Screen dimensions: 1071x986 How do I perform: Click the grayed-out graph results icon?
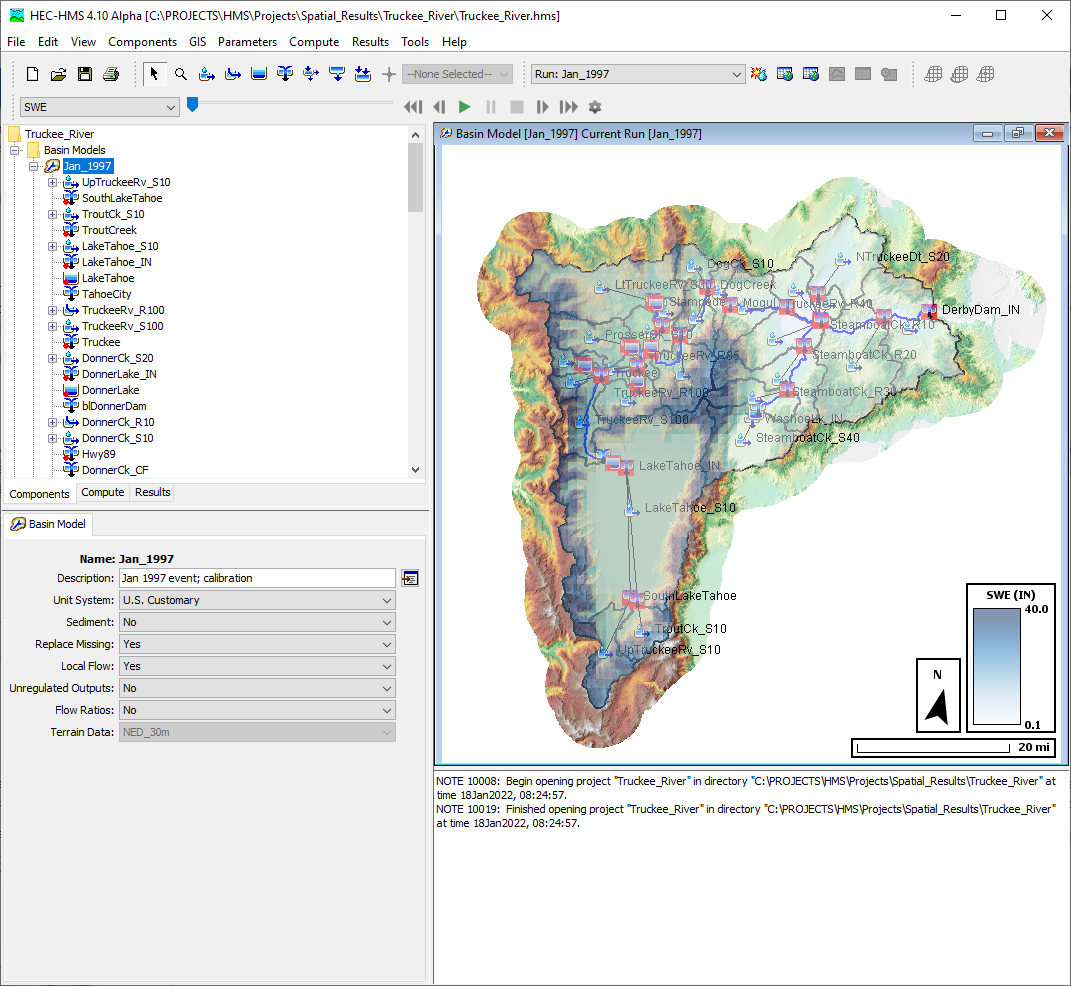[x=837, y=74]
